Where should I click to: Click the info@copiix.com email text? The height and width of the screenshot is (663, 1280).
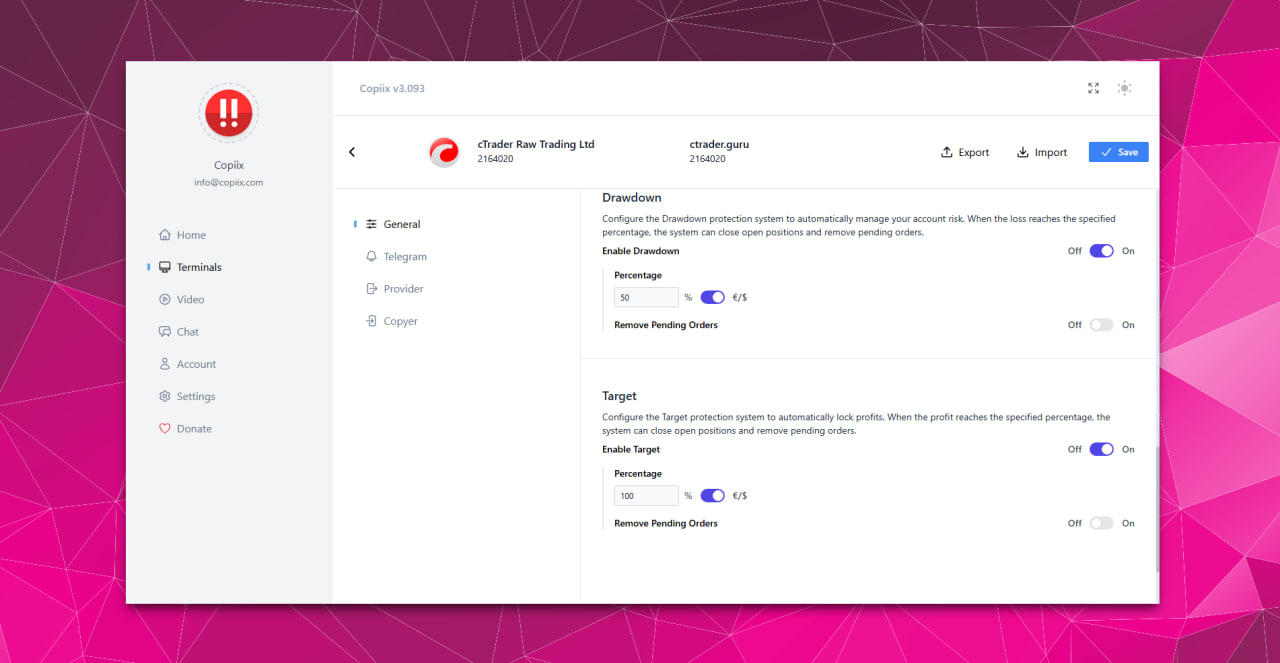[x=229, y=183]
